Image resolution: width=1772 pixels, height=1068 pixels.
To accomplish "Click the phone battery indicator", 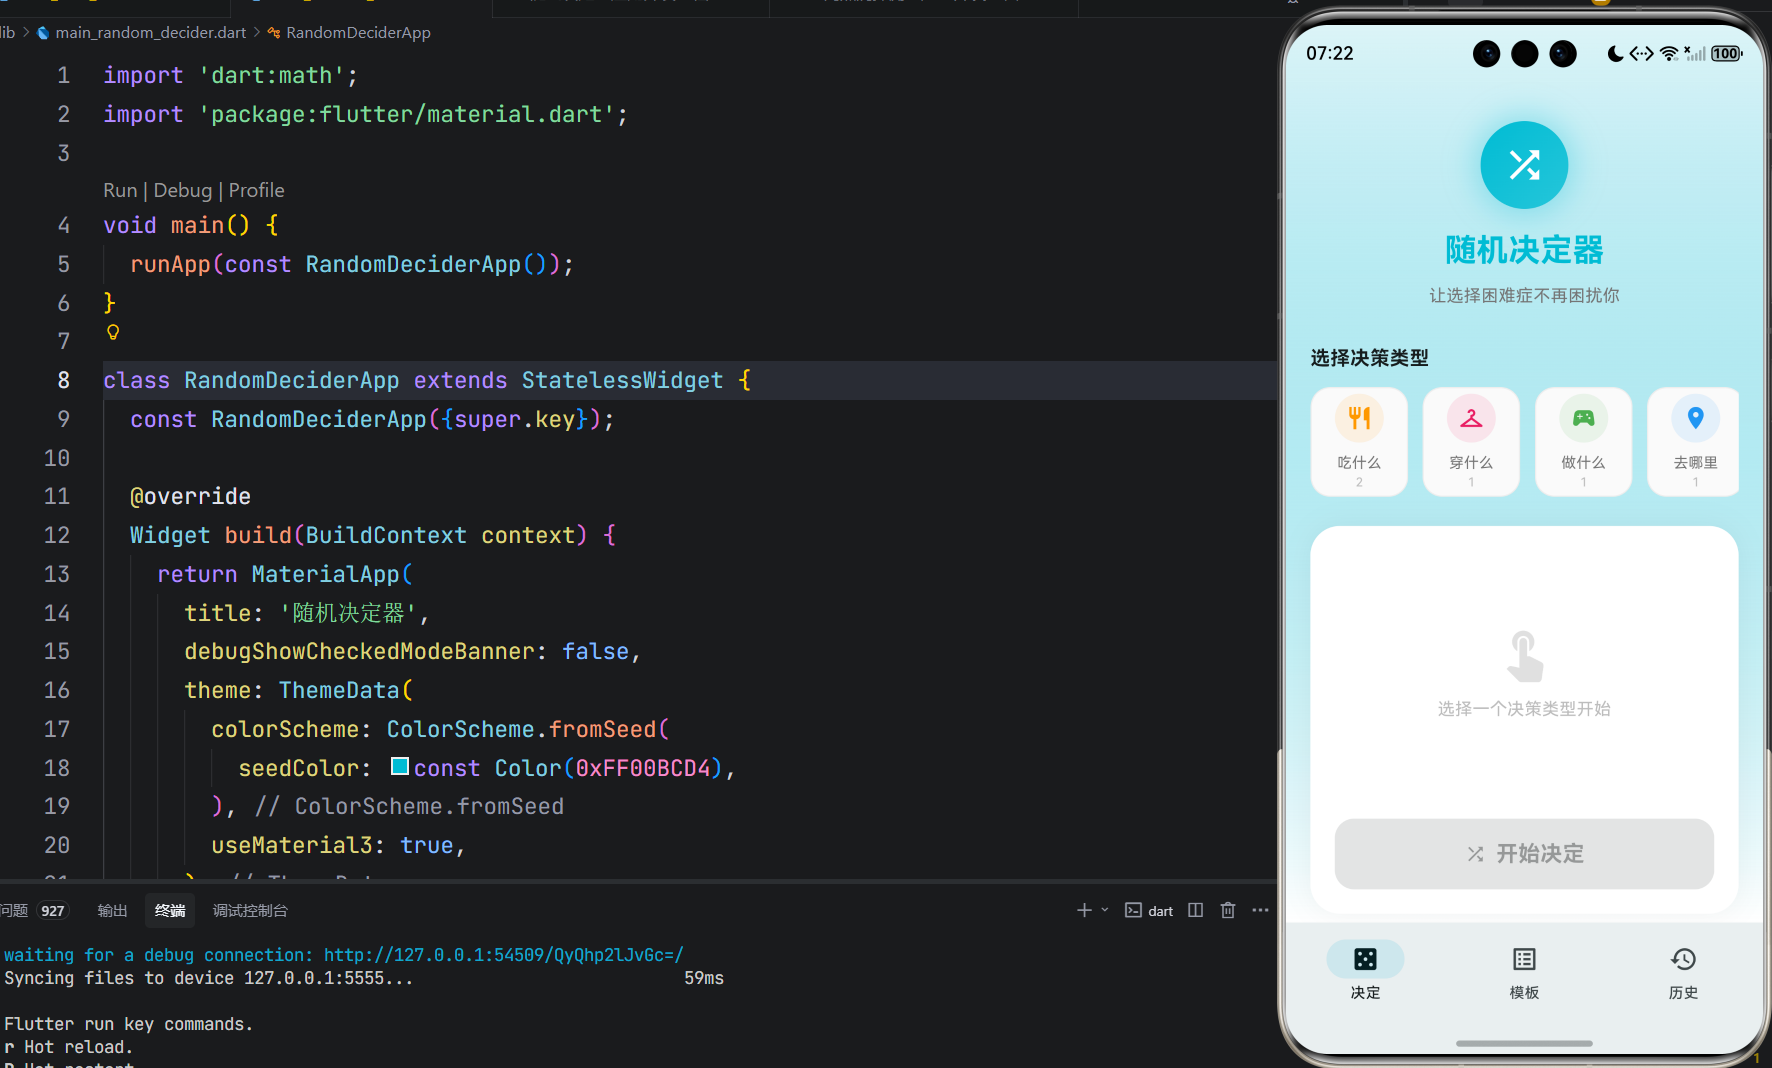I will [1726, 54].
